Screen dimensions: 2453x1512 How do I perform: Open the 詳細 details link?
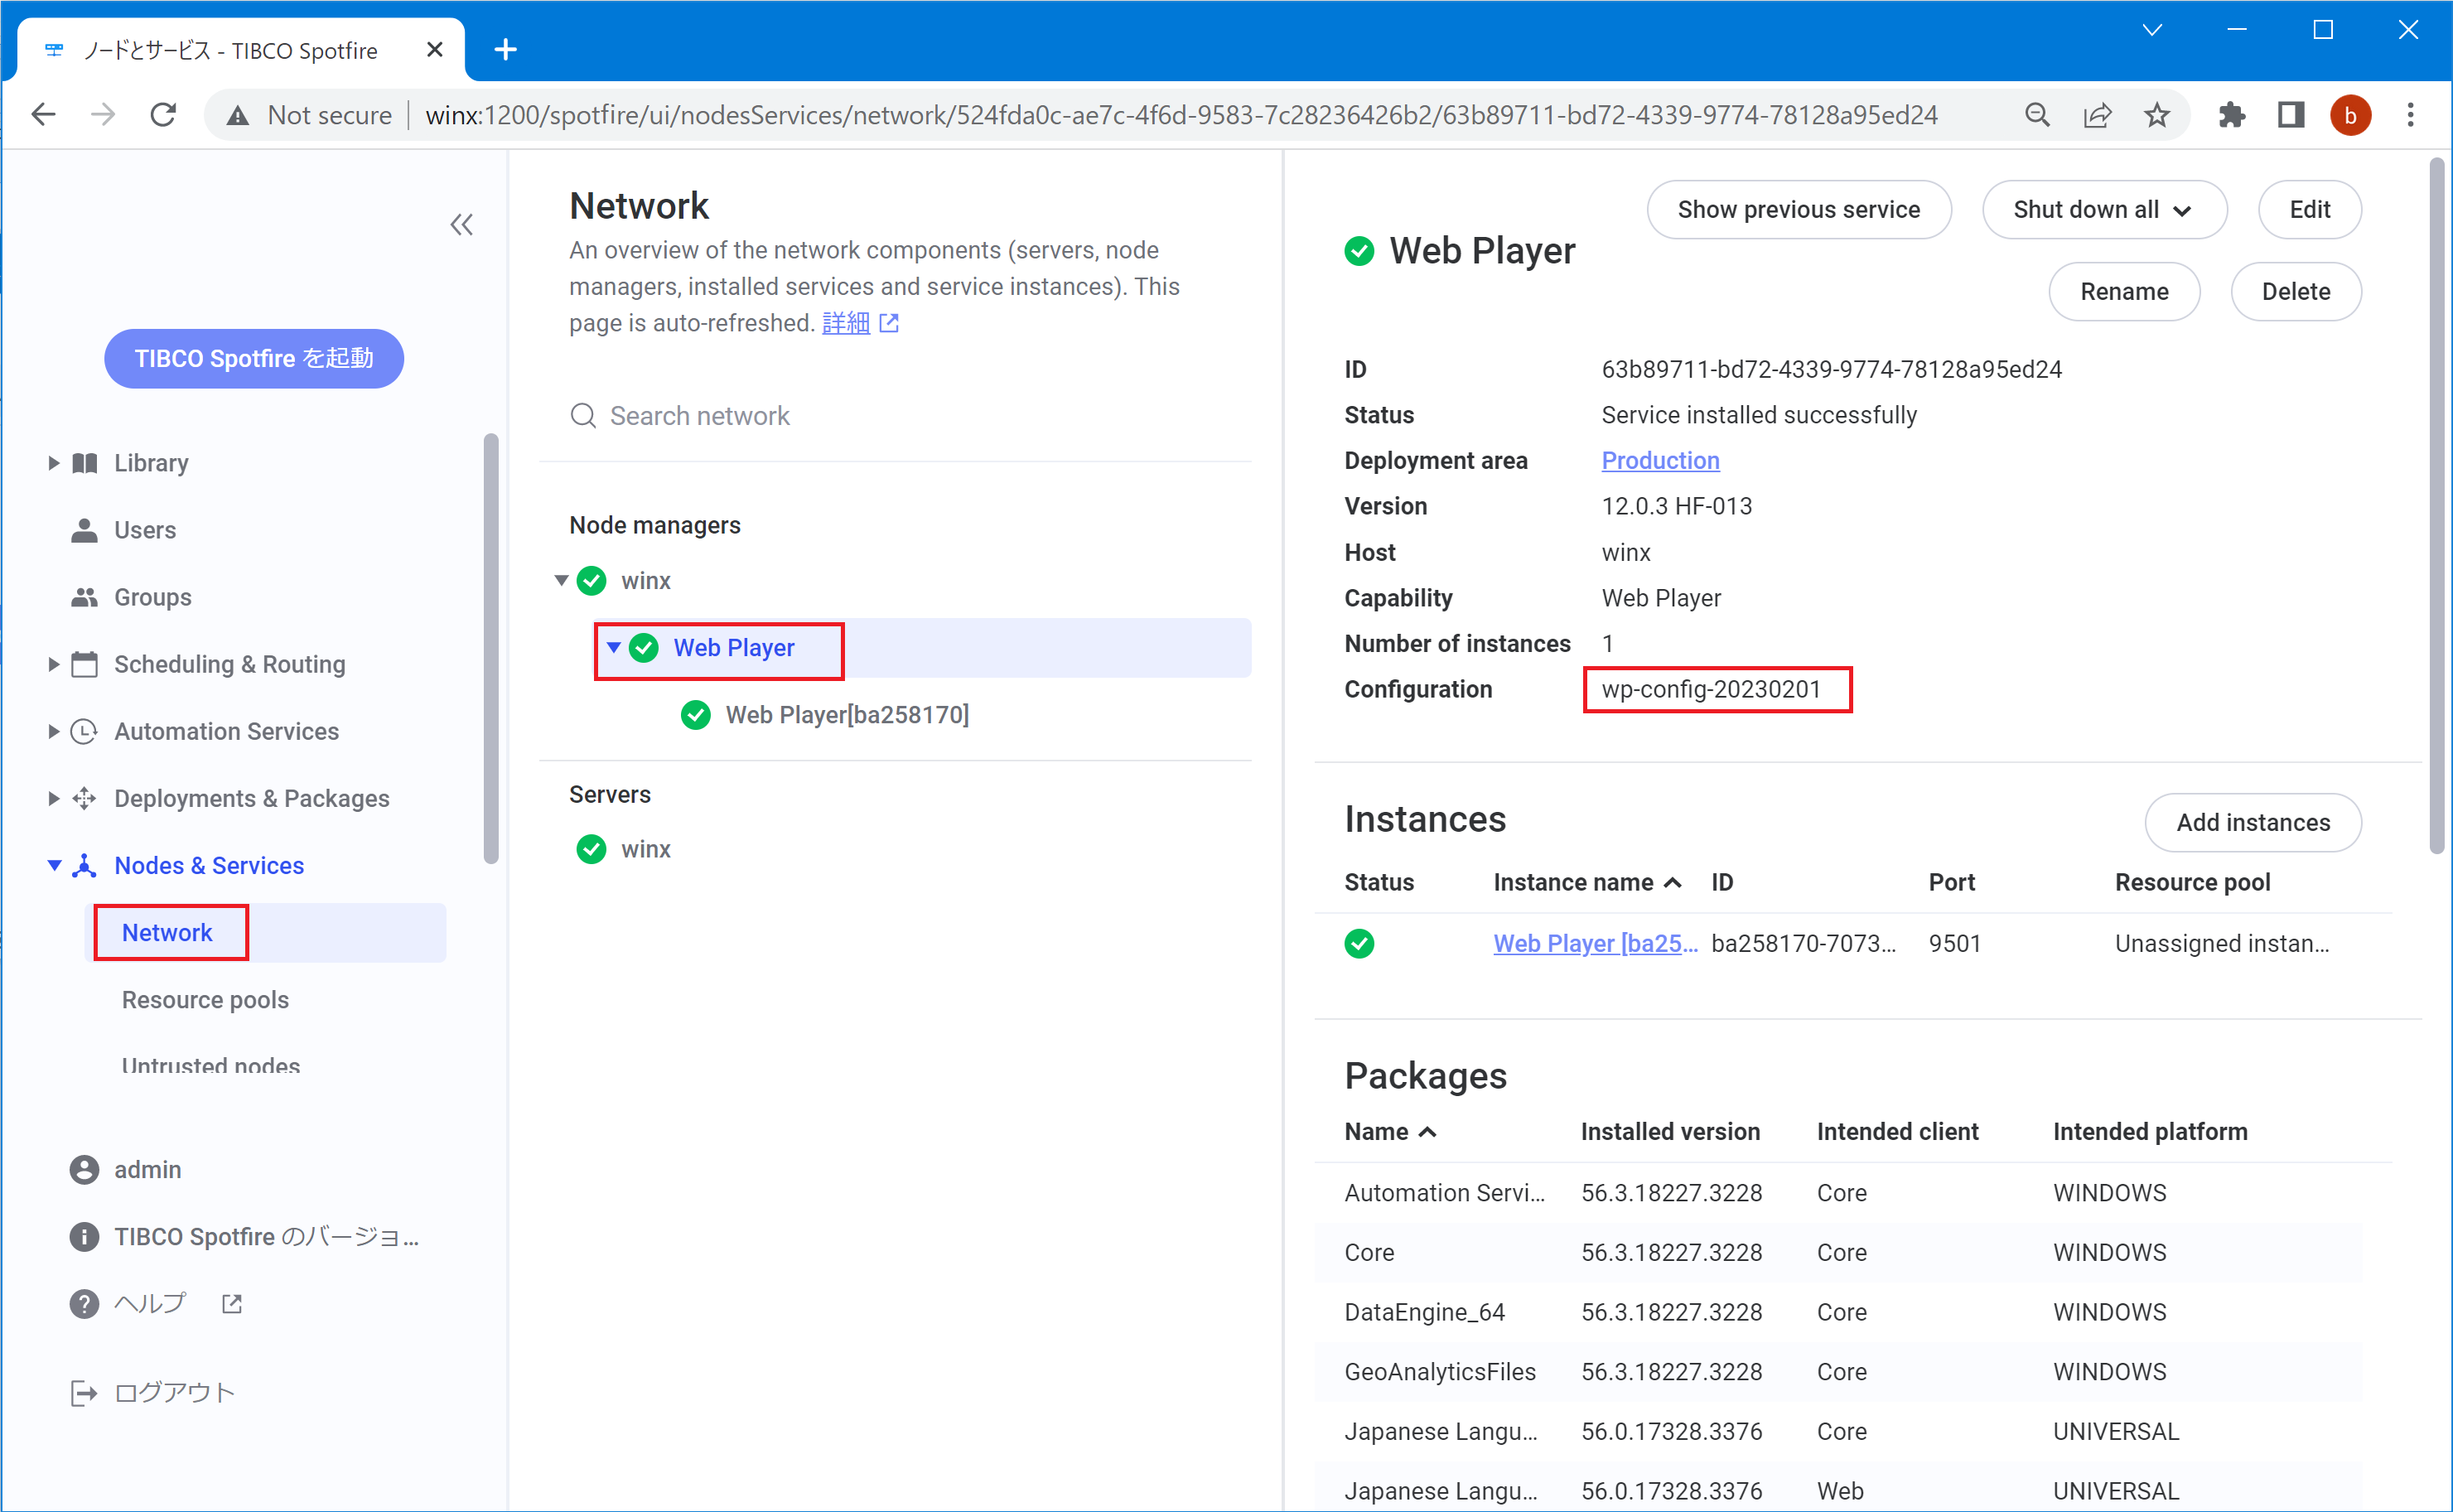click(x=846, y=323)
